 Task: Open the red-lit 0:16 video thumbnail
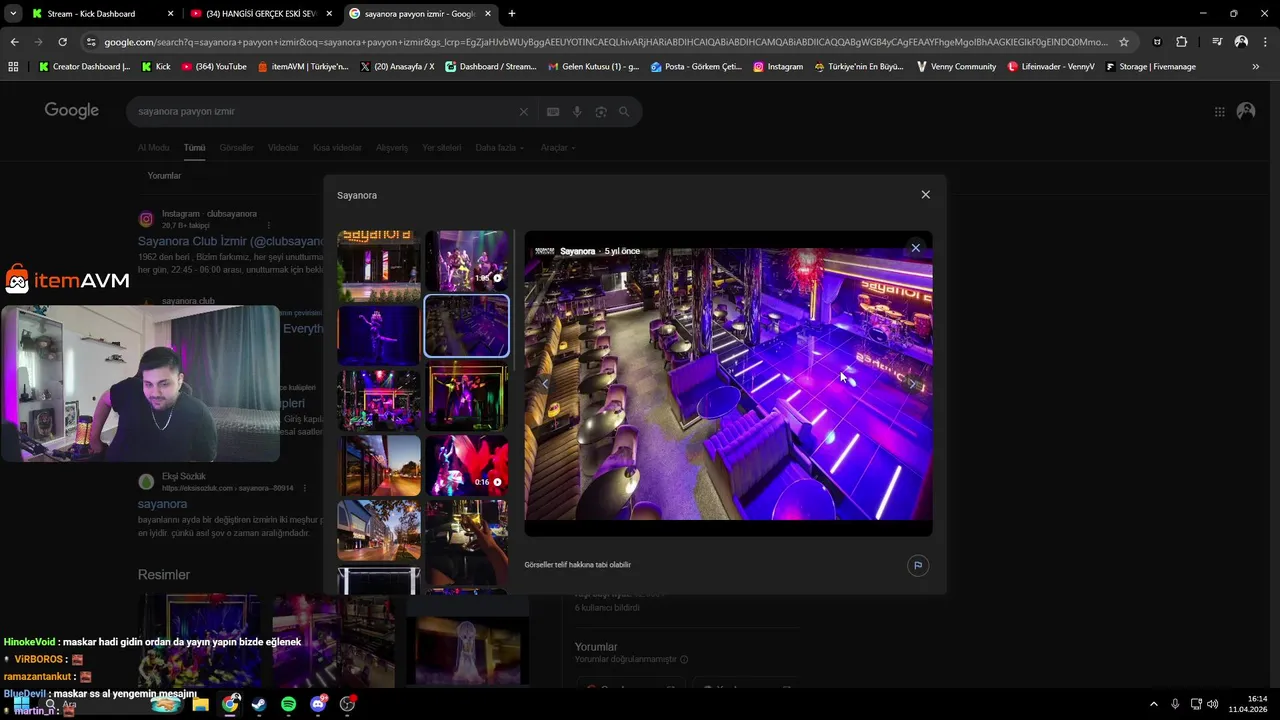(467, 465)
